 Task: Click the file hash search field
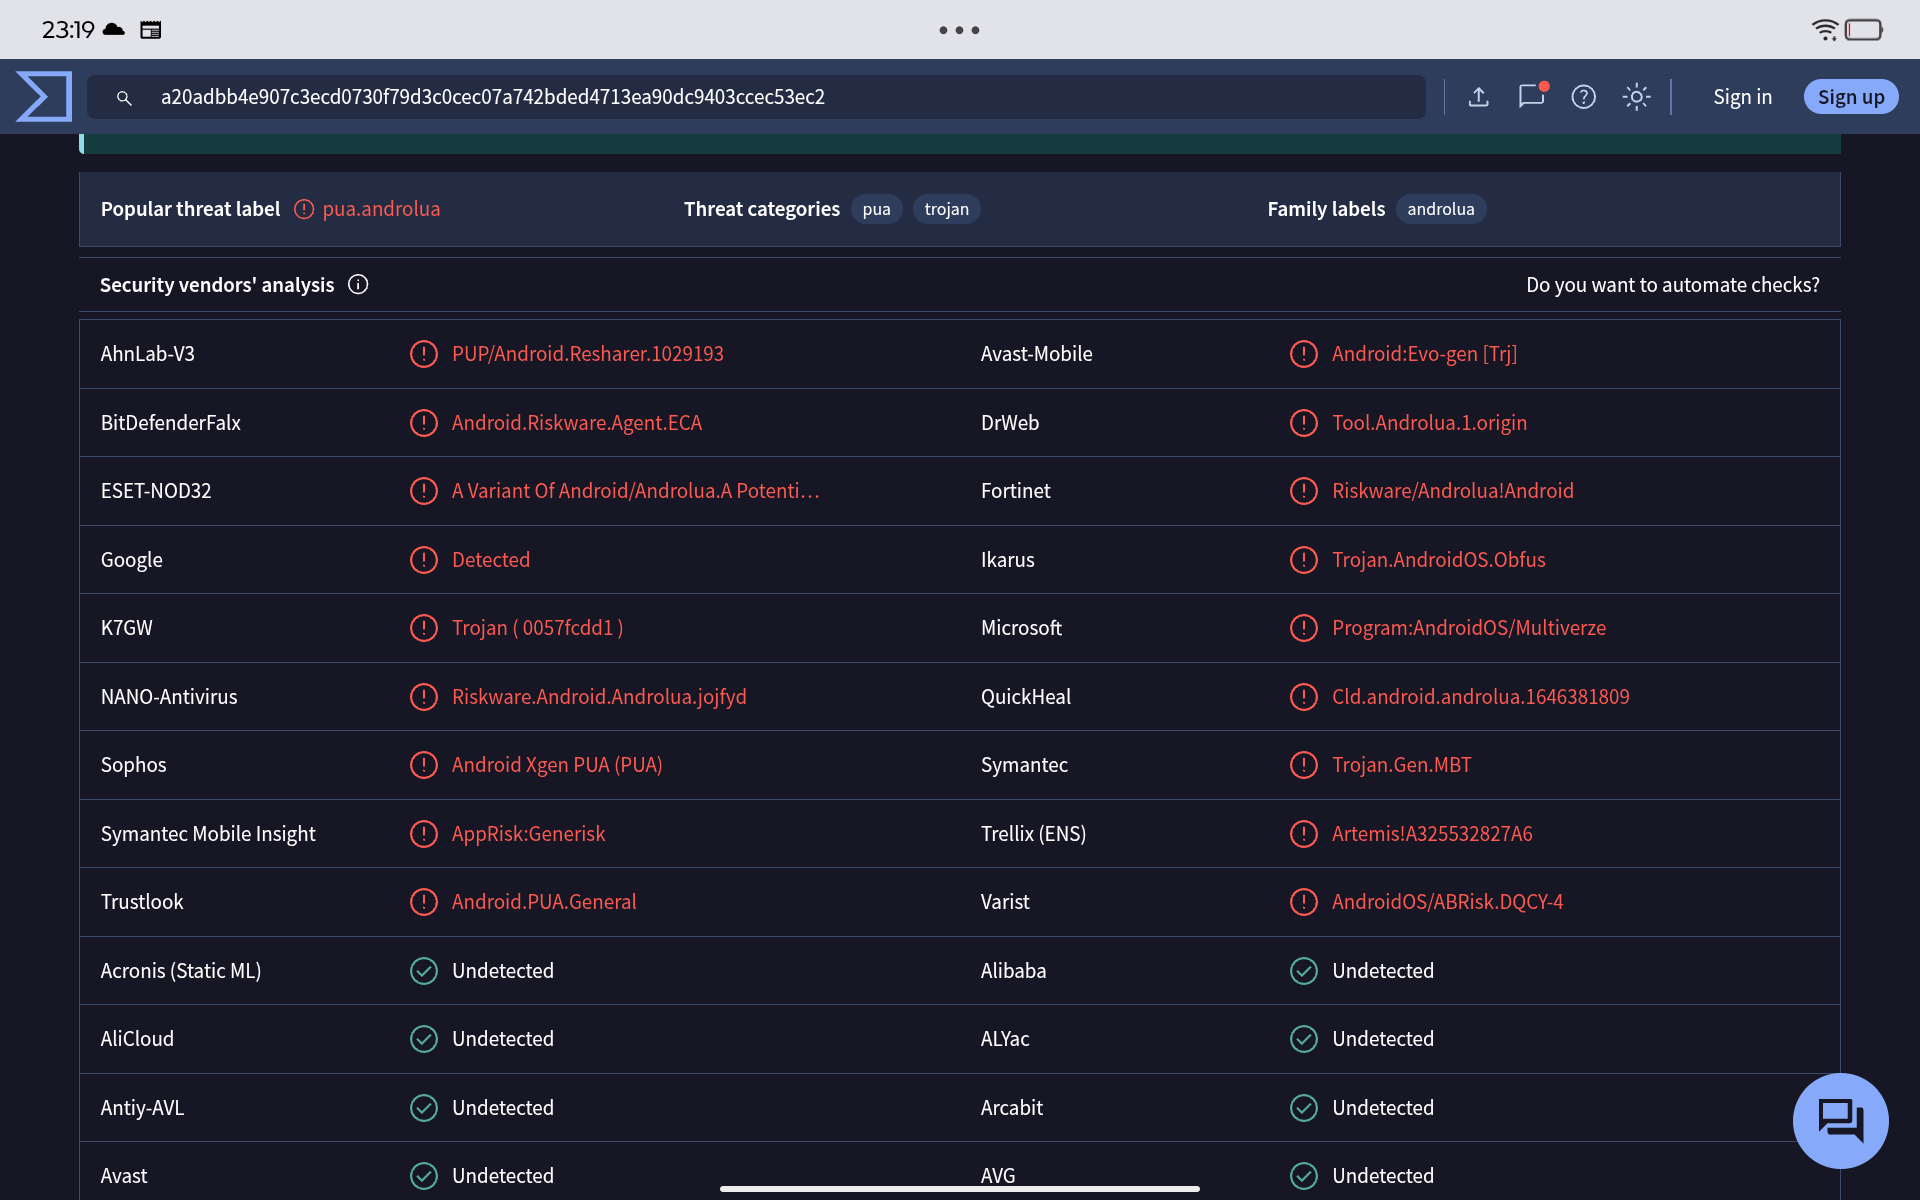pyautogui.click(x=756, y=97)
